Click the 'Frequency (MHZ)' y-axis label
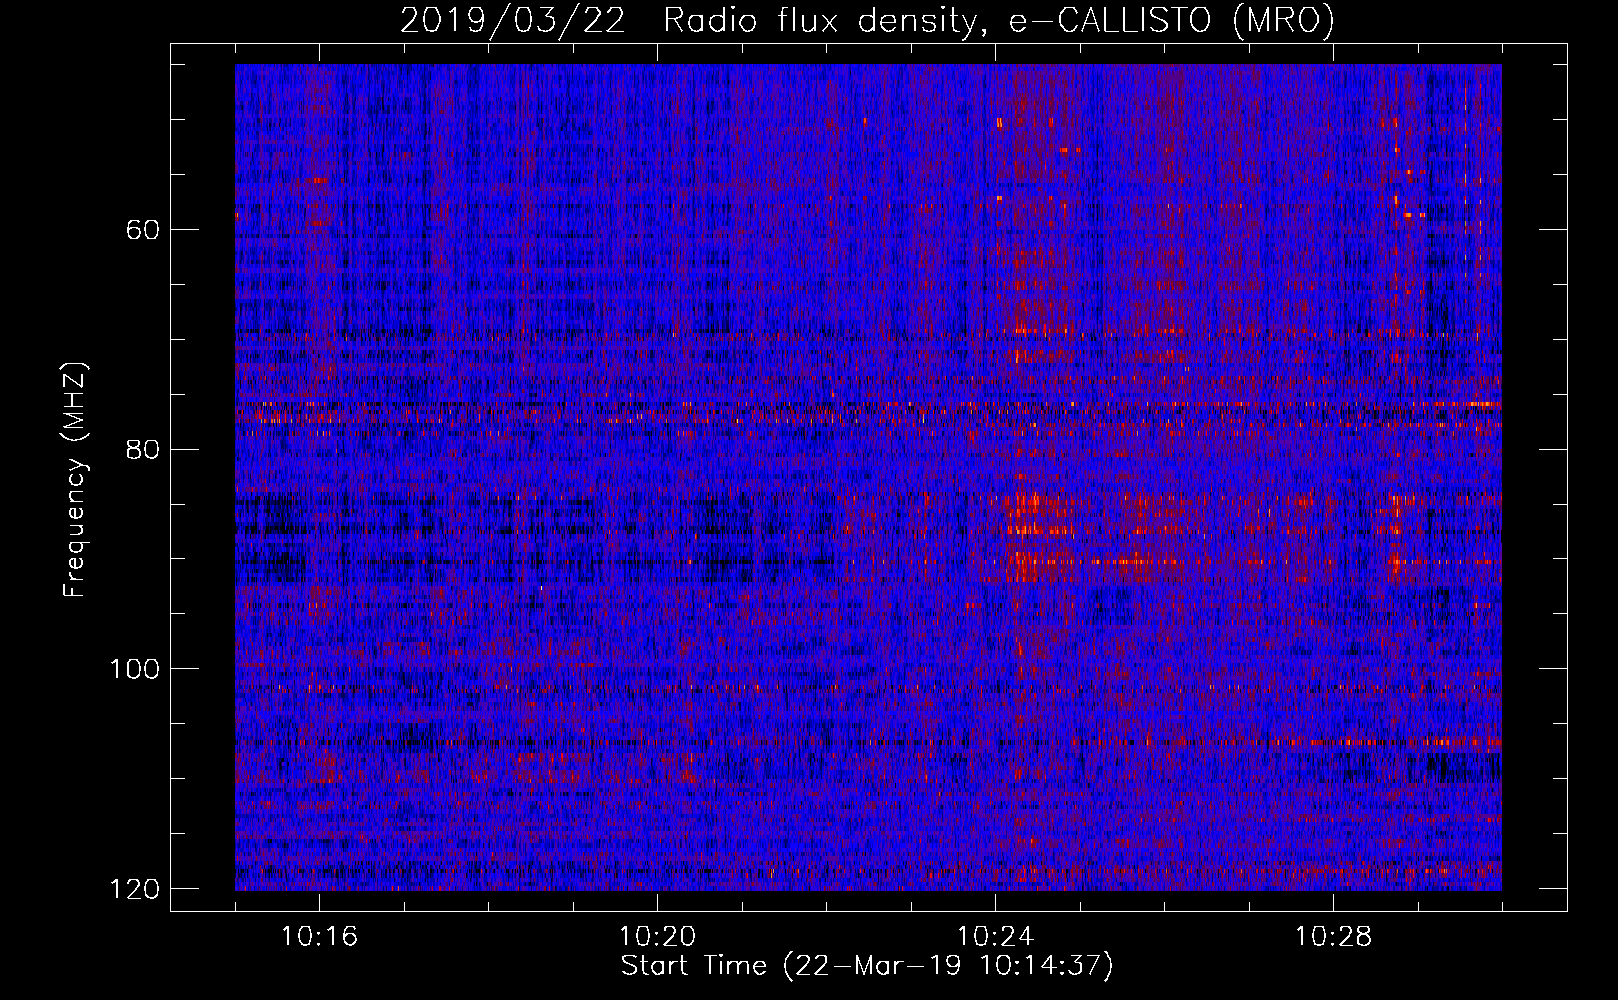1618x1000 pixels. pyautogui.click(x=75, y=479)
